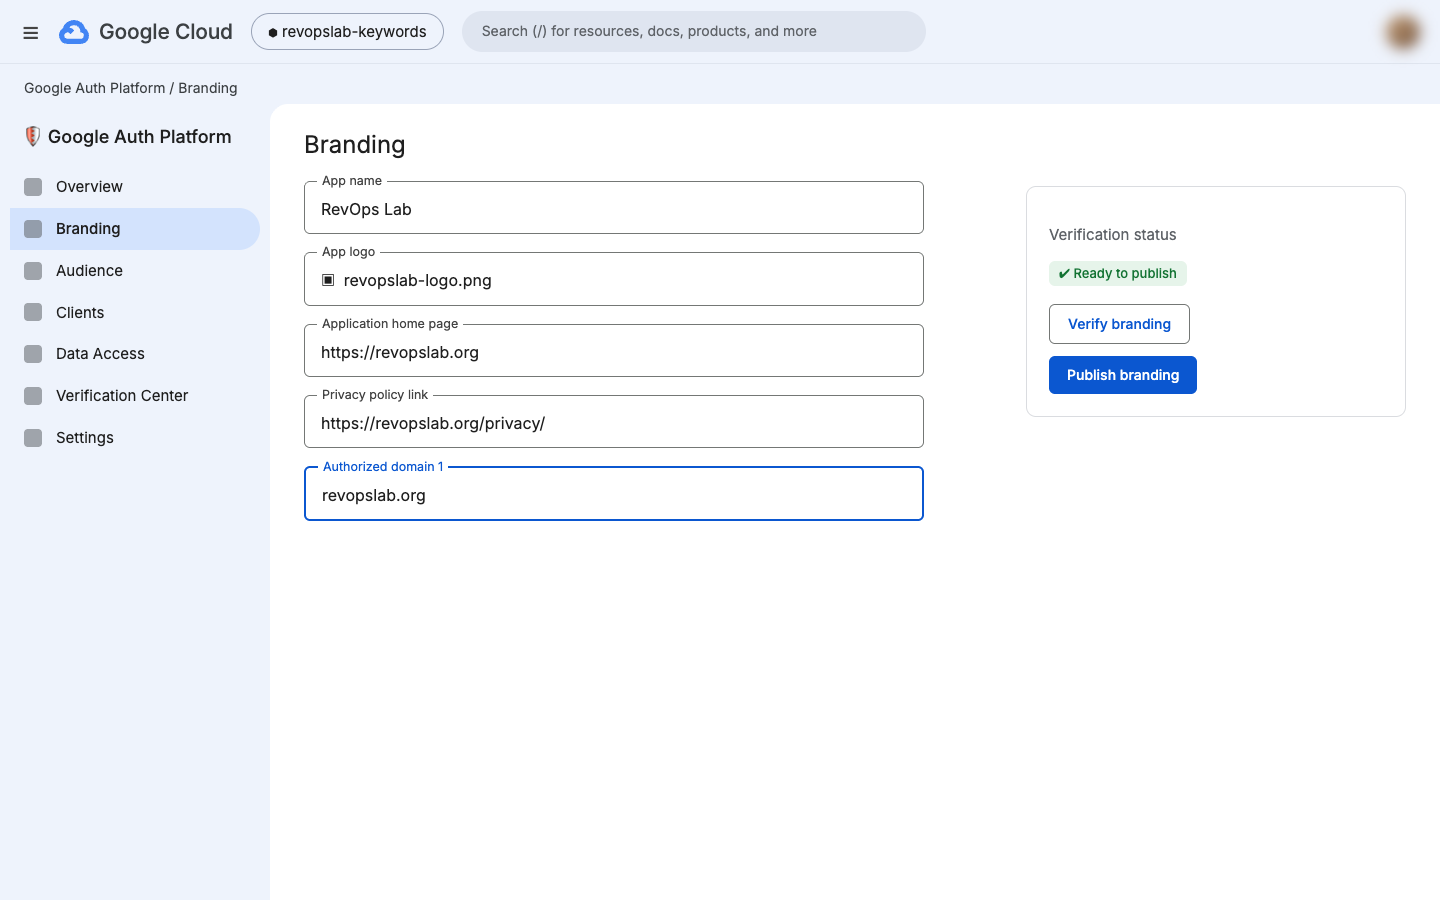Navigate to Data Access

(135, 354)
